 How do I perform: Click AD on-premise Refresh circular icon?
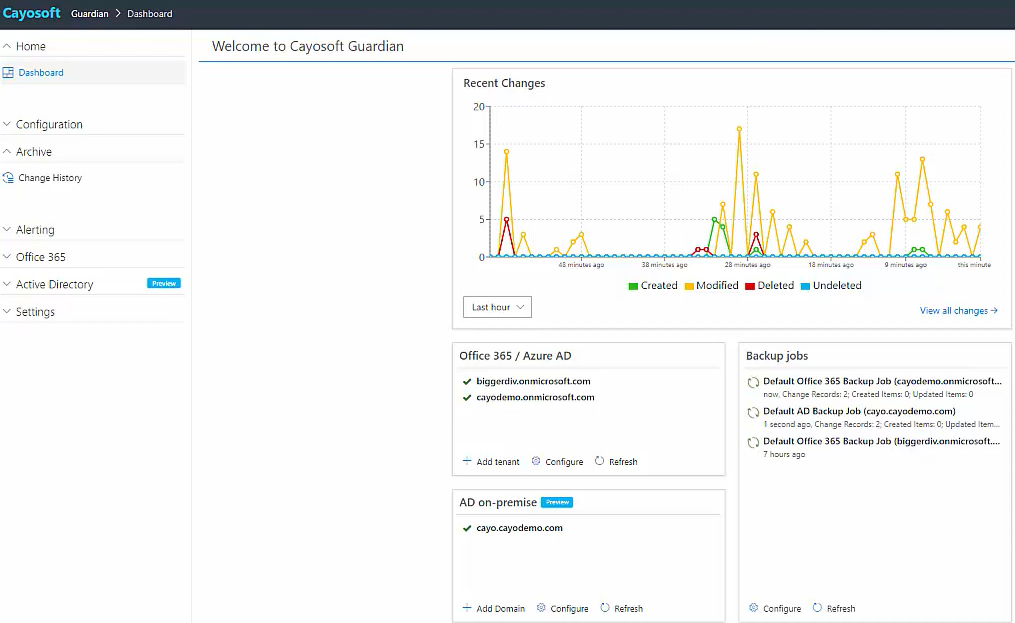pyautogui.click(x=605, y=608)
